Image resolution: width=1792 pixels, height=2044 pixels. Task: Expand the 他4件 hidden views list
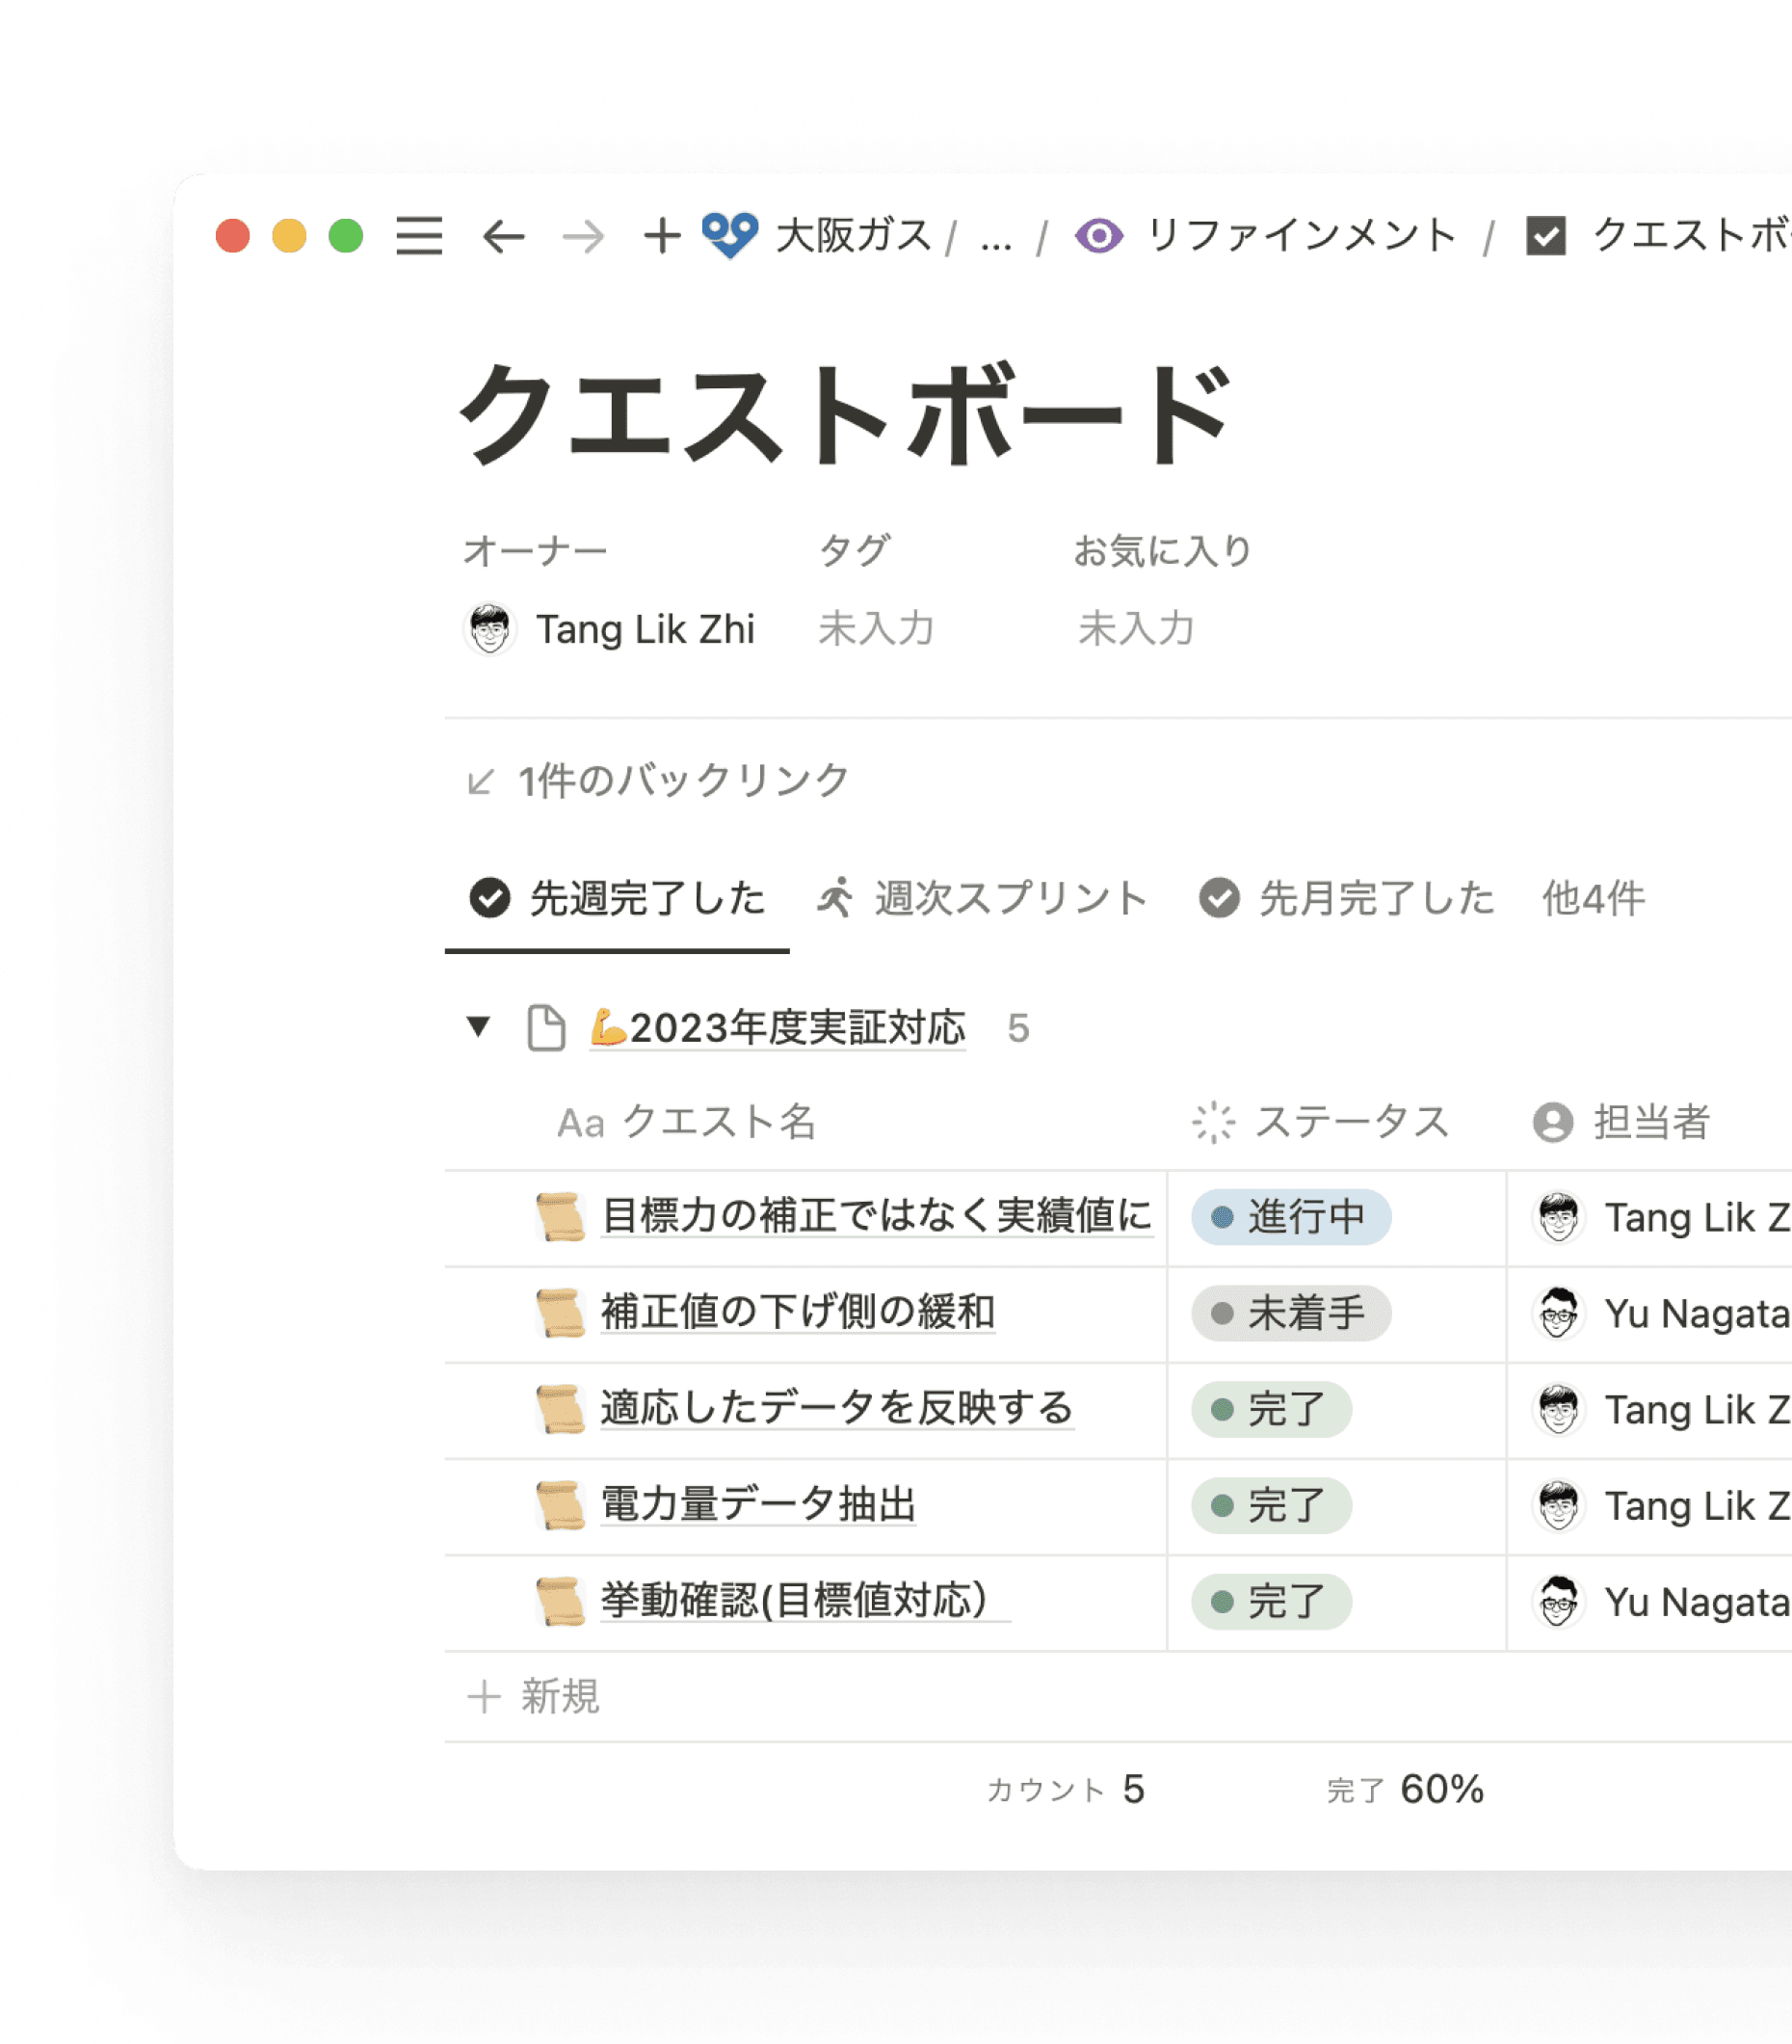[x=1592, y=898]
